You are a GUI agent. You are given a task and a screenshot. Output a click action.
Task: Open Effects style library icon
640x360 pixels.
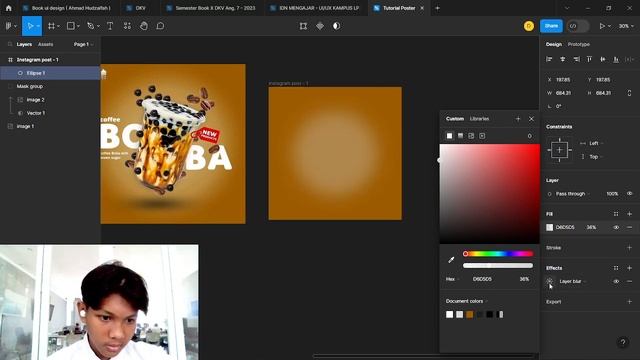tap(616, 268)
